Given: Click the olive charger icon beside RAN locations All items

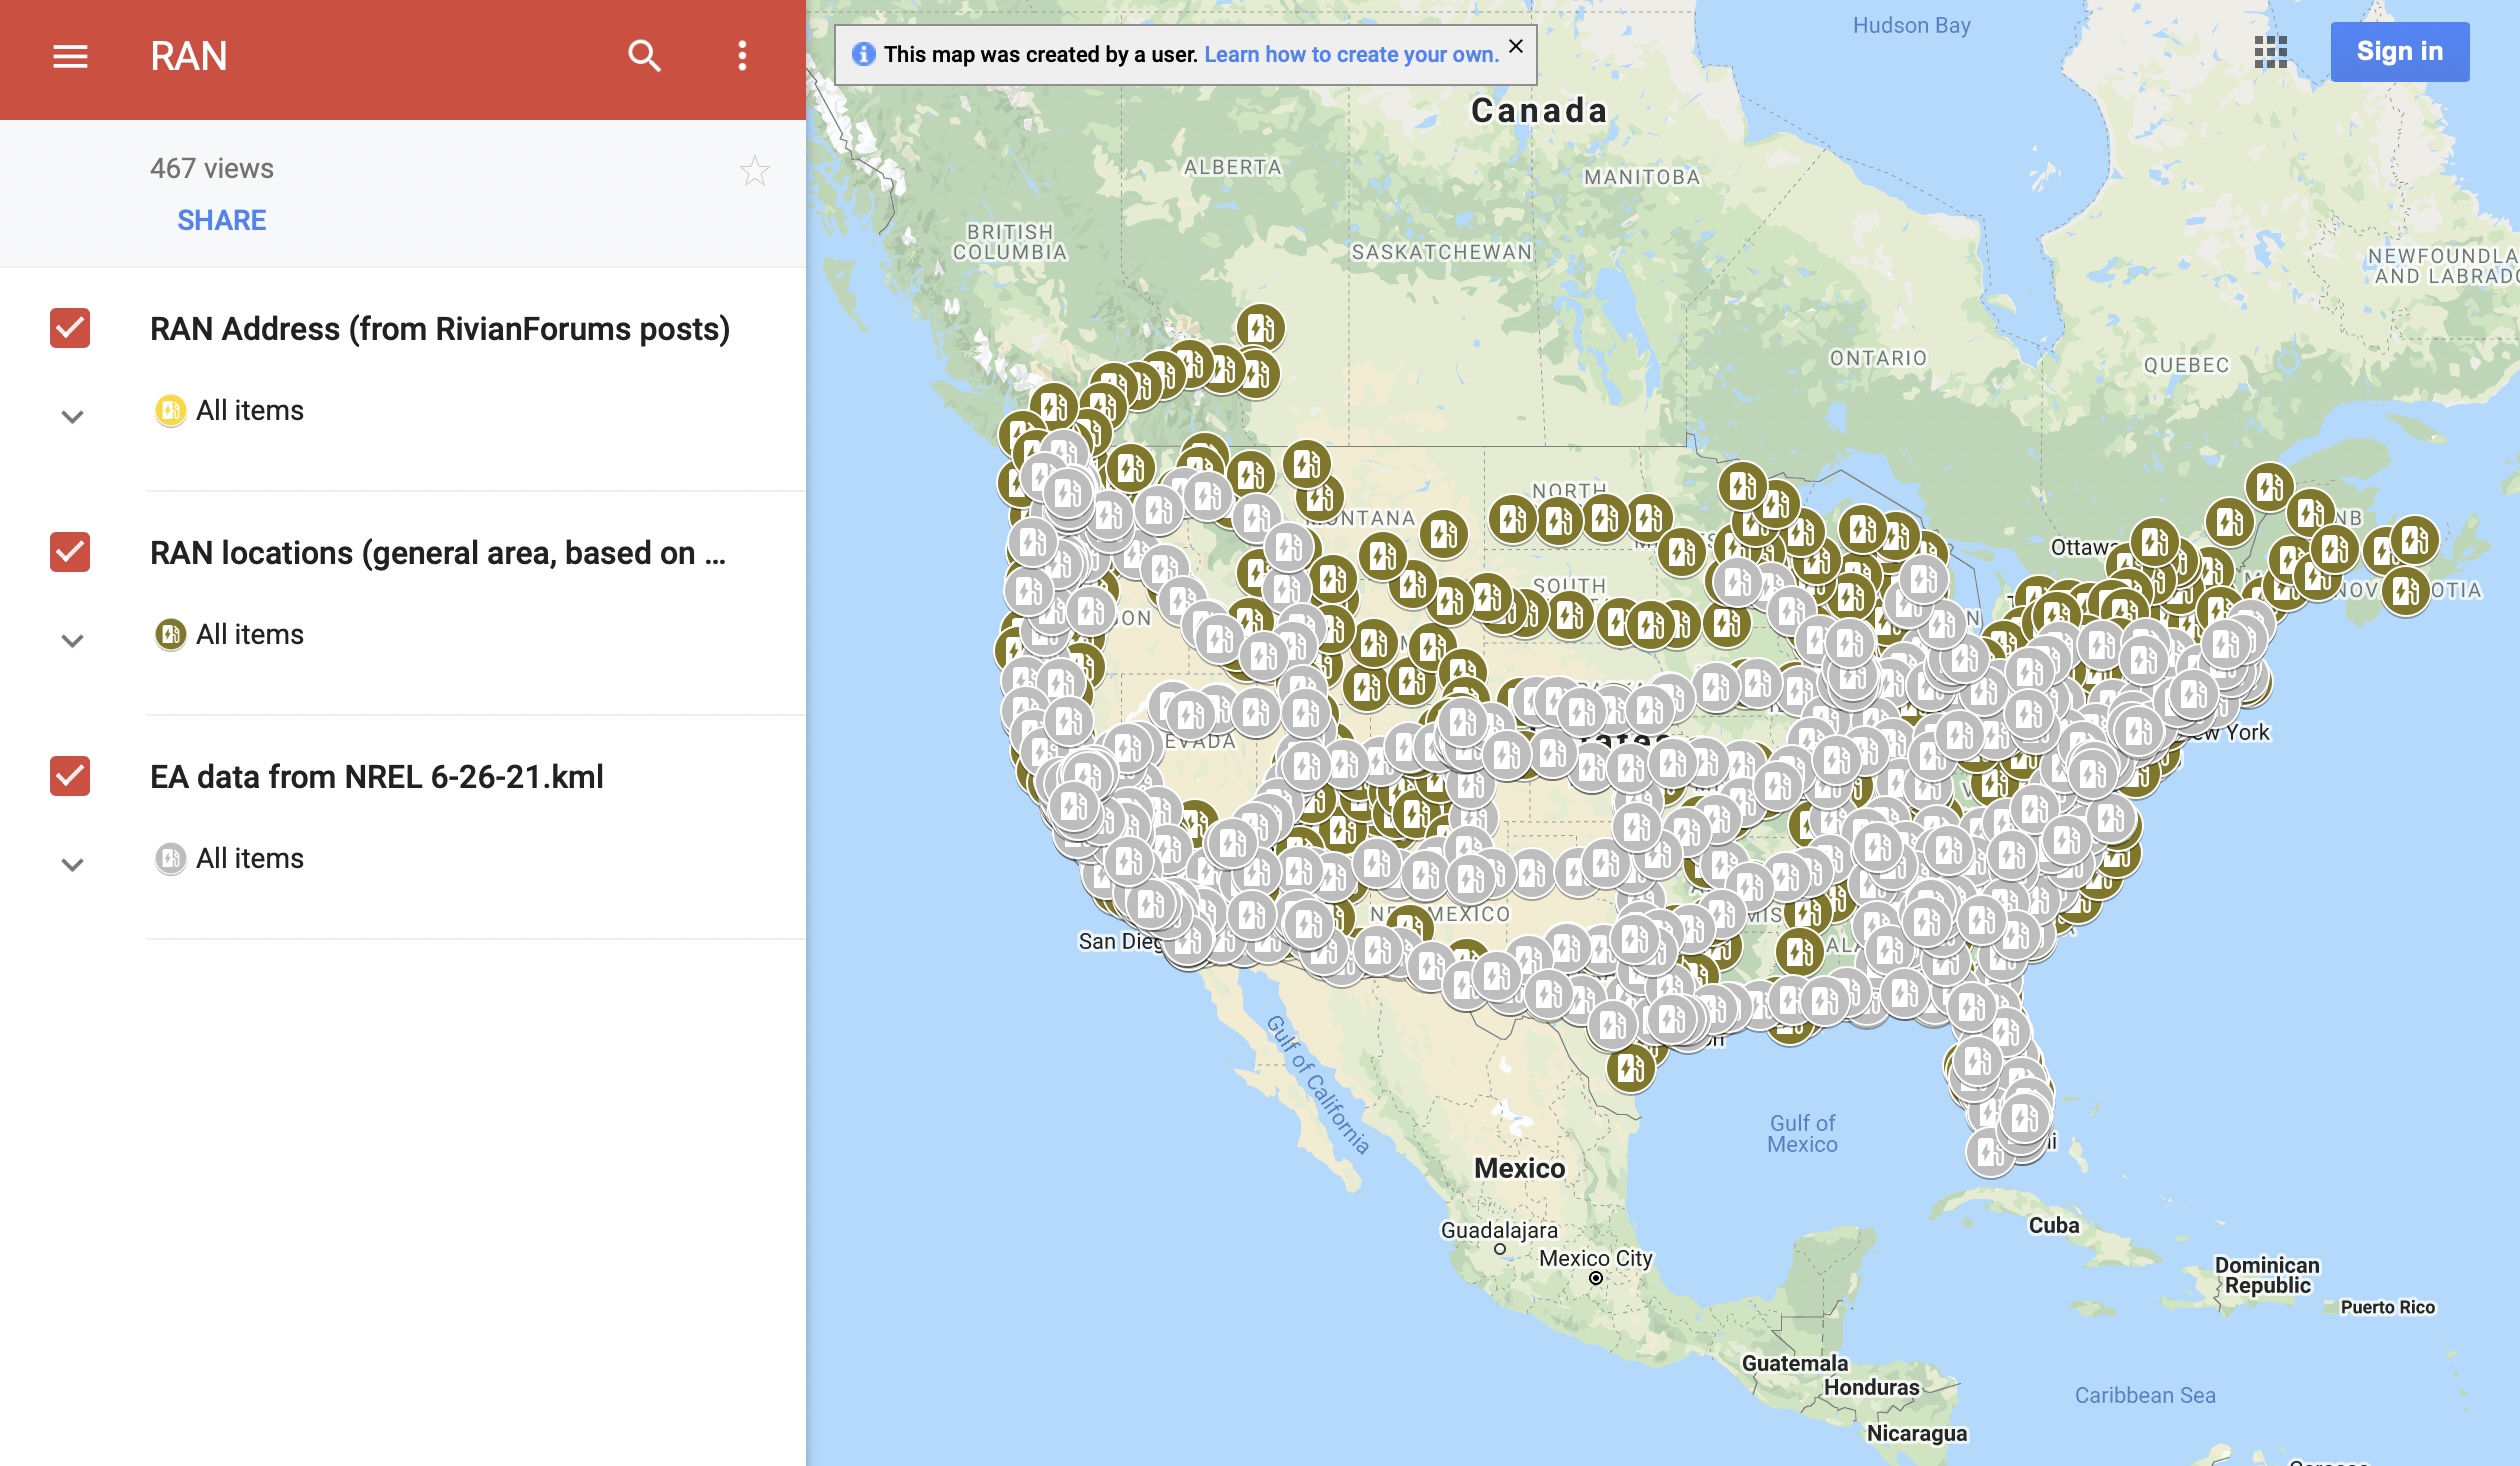Looking at the screenshot, I should point(171,635).
